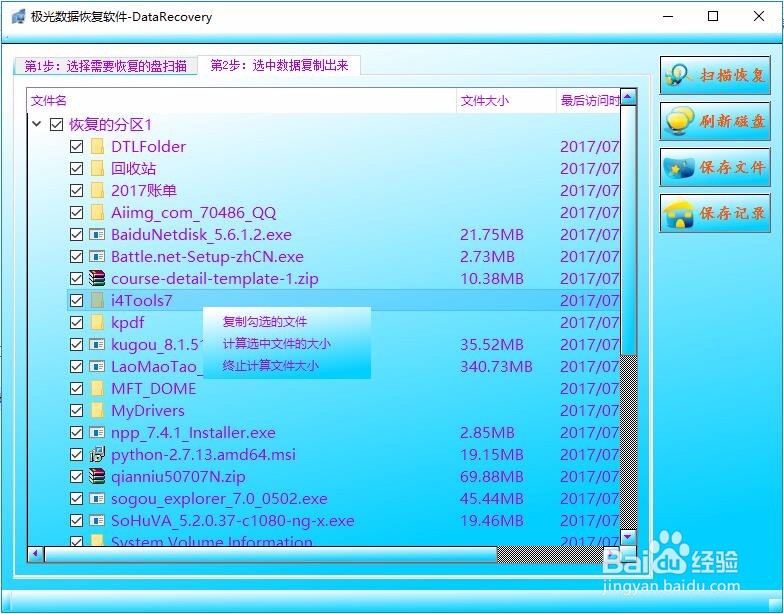
Task: Click the Battle.net-Setup exe file icon
Action: 97,256
